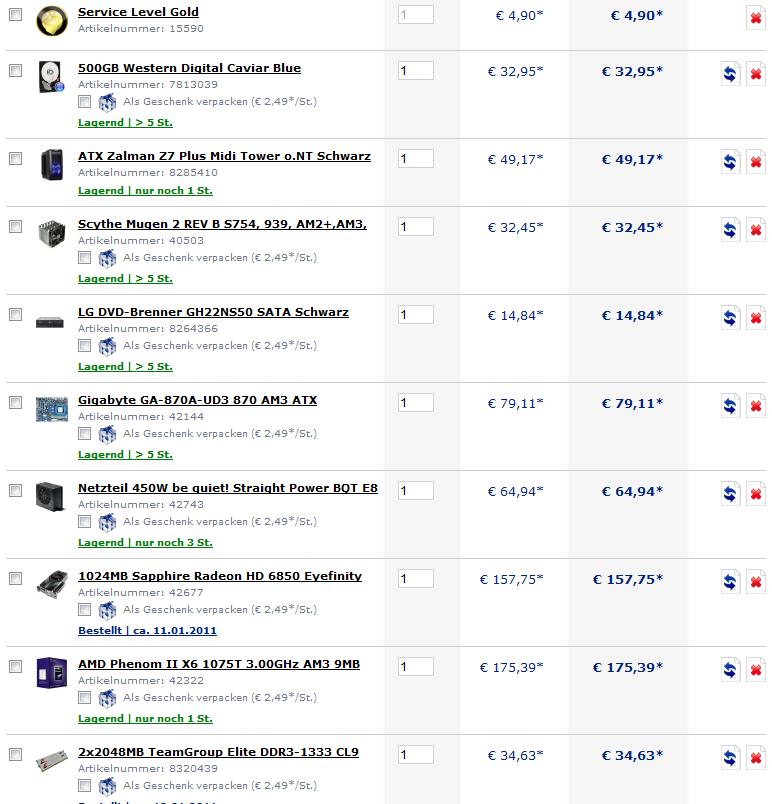Delete Zalman Z7 Plus tower from cart
The height and width of the screenshot is (804, 772).
(x=755, y=162)
